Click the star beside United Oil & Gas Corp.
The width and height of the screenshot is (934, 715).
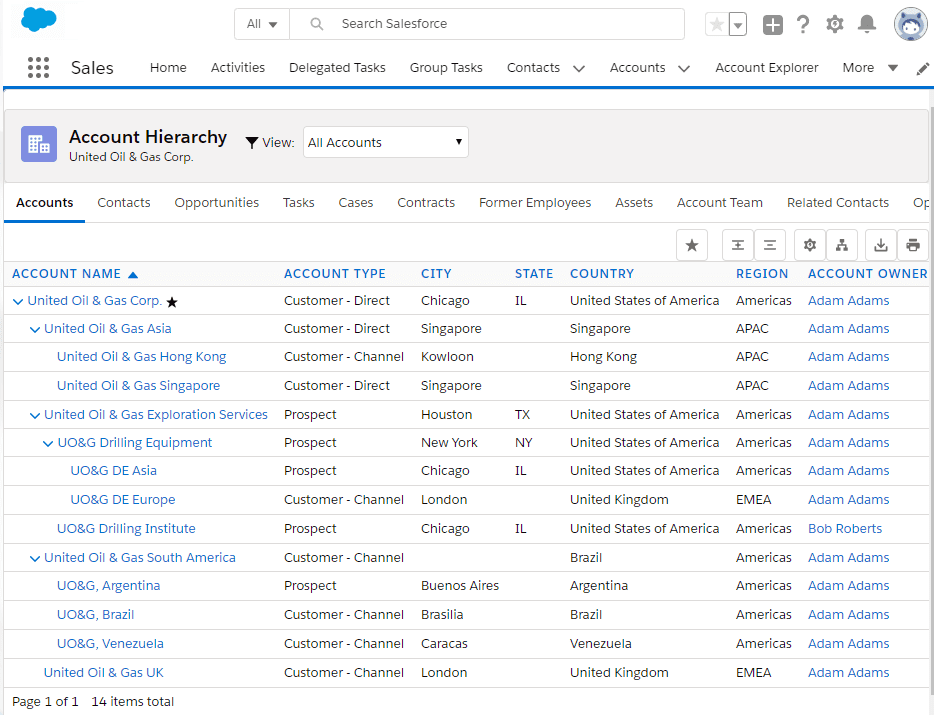172,302
